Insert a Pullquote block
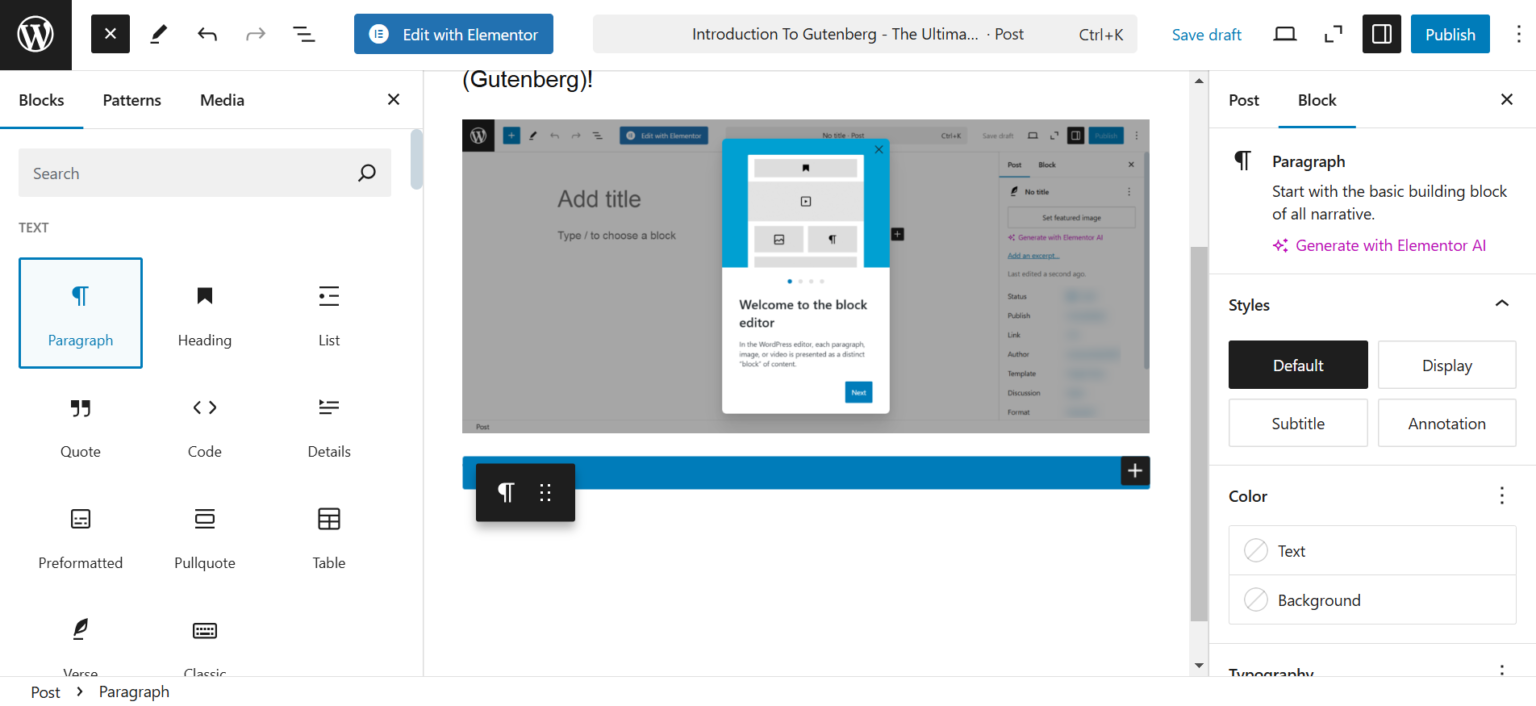 click(x=204, y=535)
